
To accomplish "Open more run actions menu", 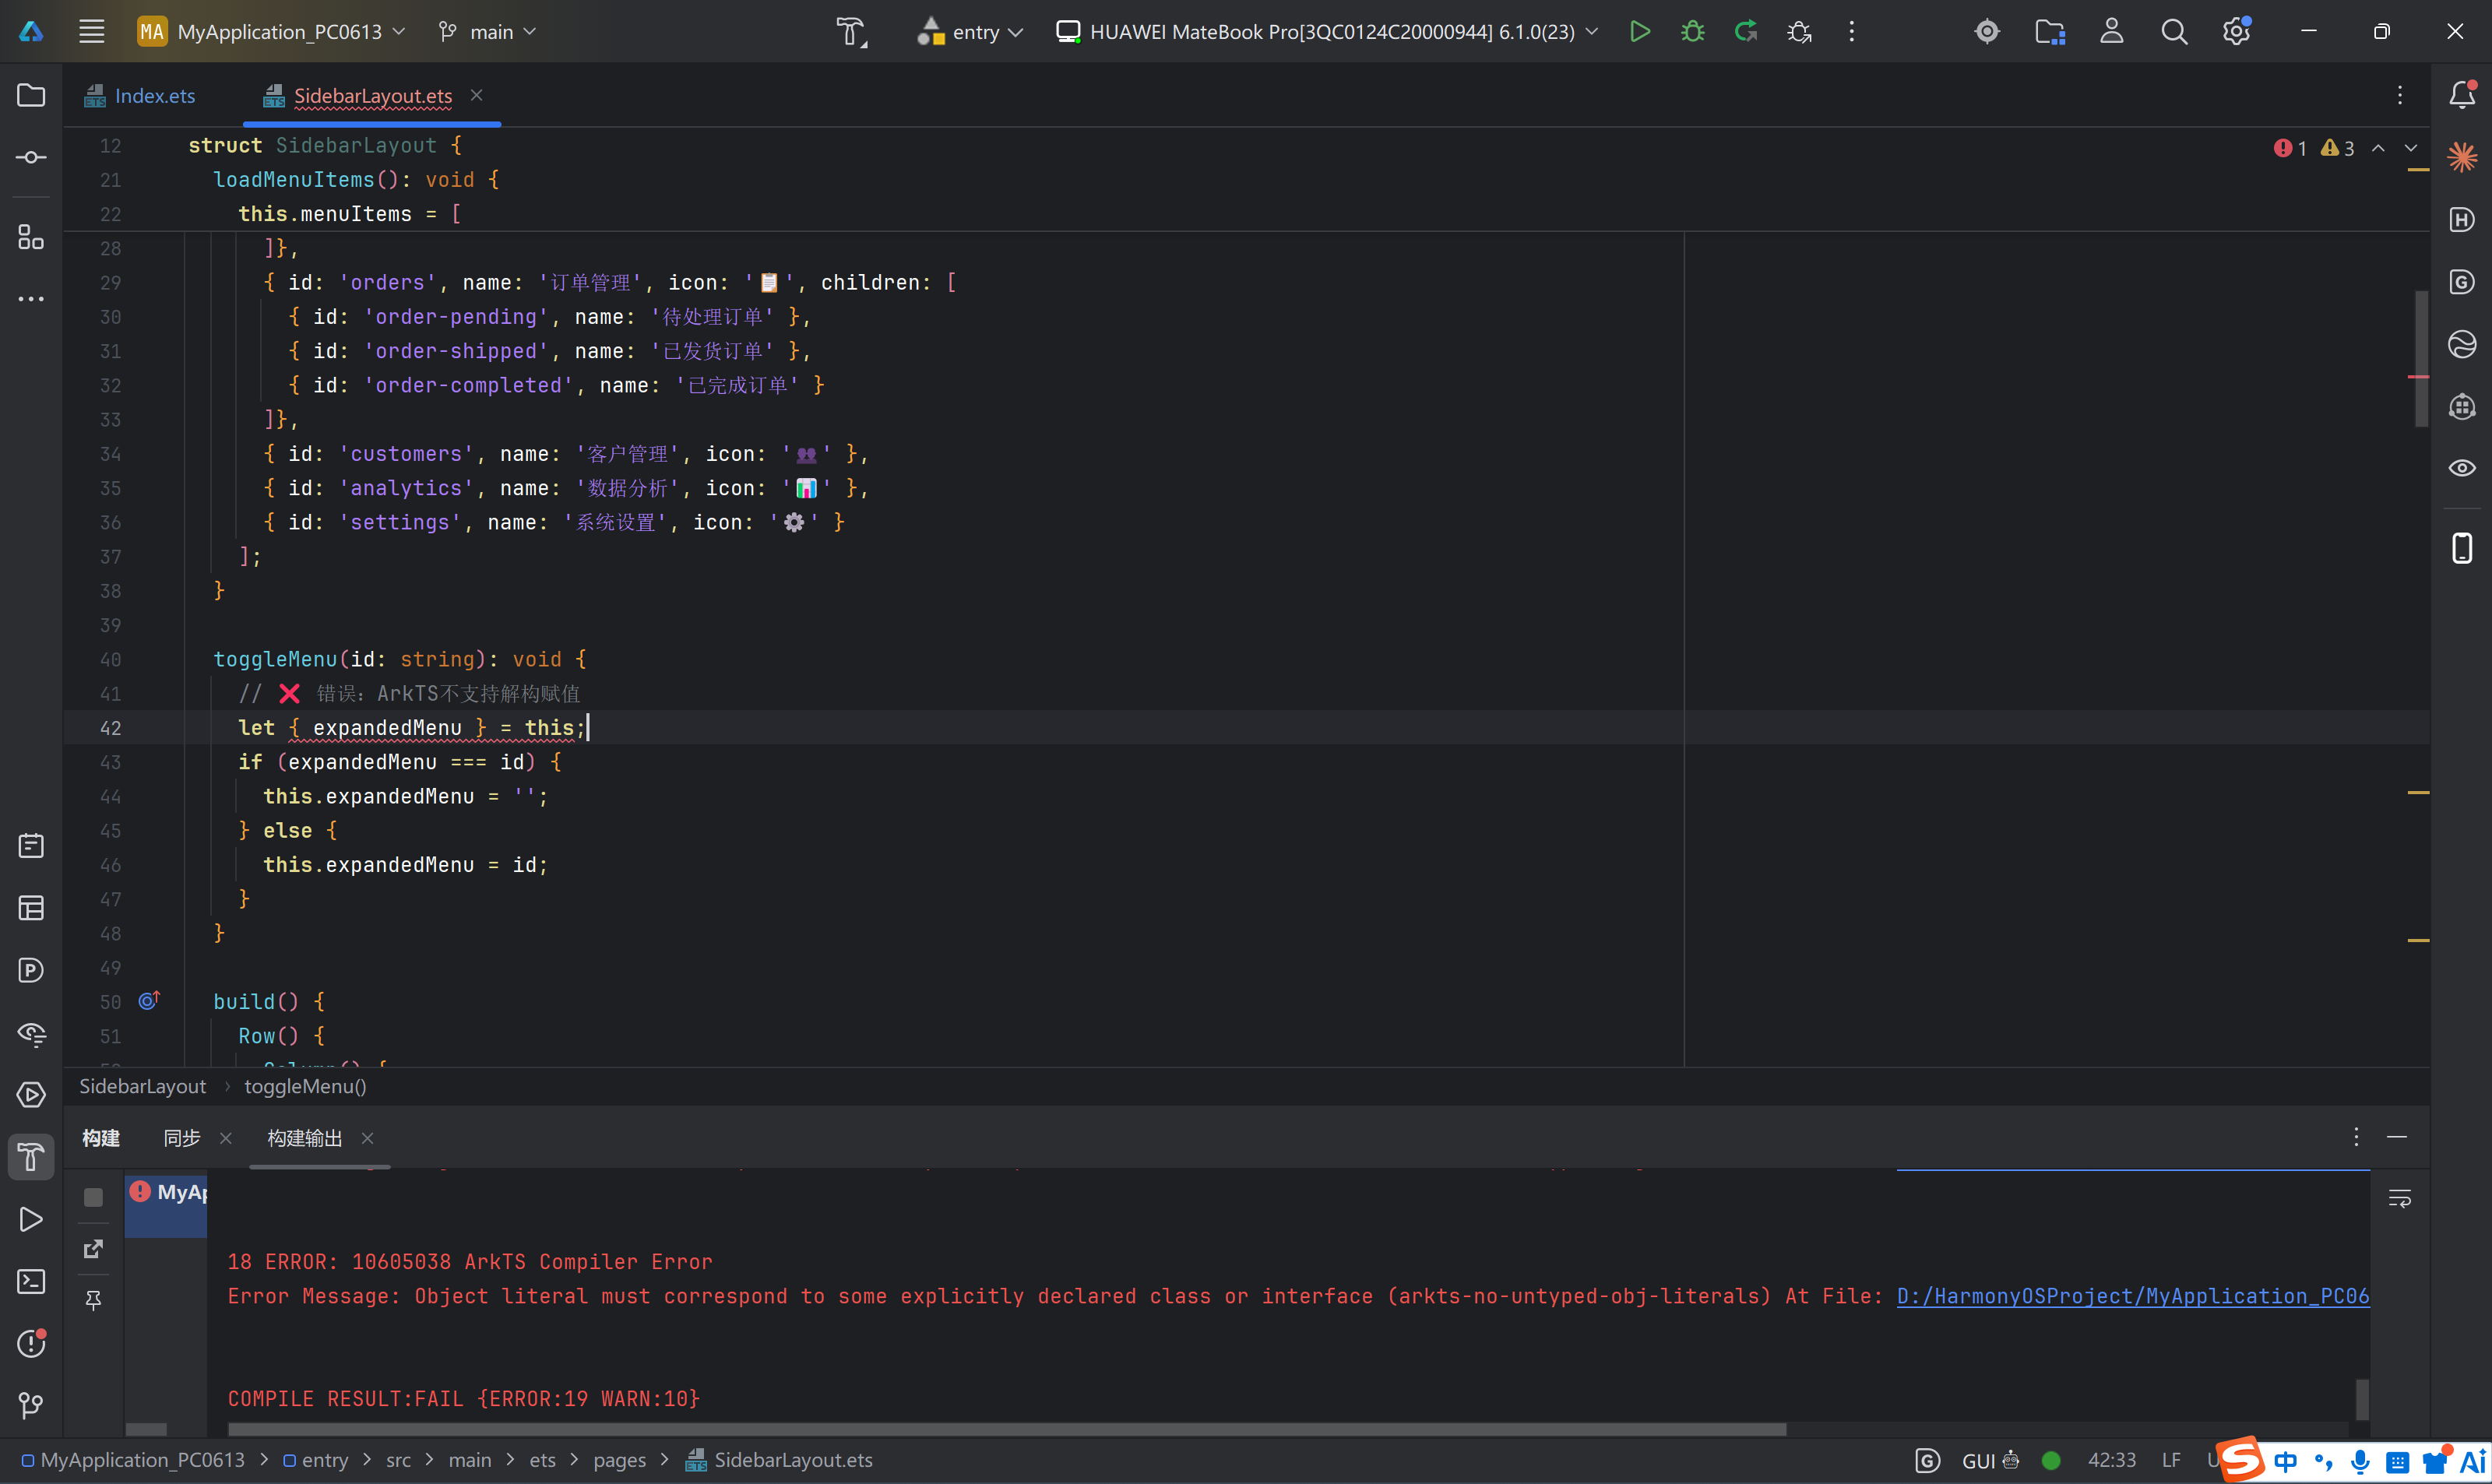I will (x=1852, y=31).
